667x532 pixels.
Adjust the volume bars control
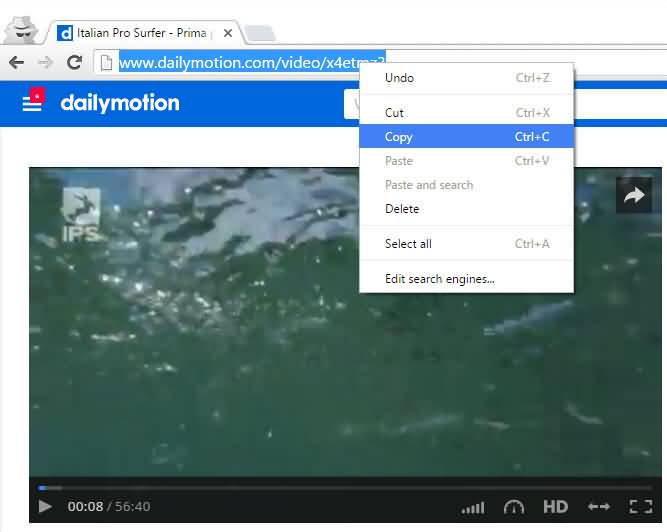tap(473, 507)
